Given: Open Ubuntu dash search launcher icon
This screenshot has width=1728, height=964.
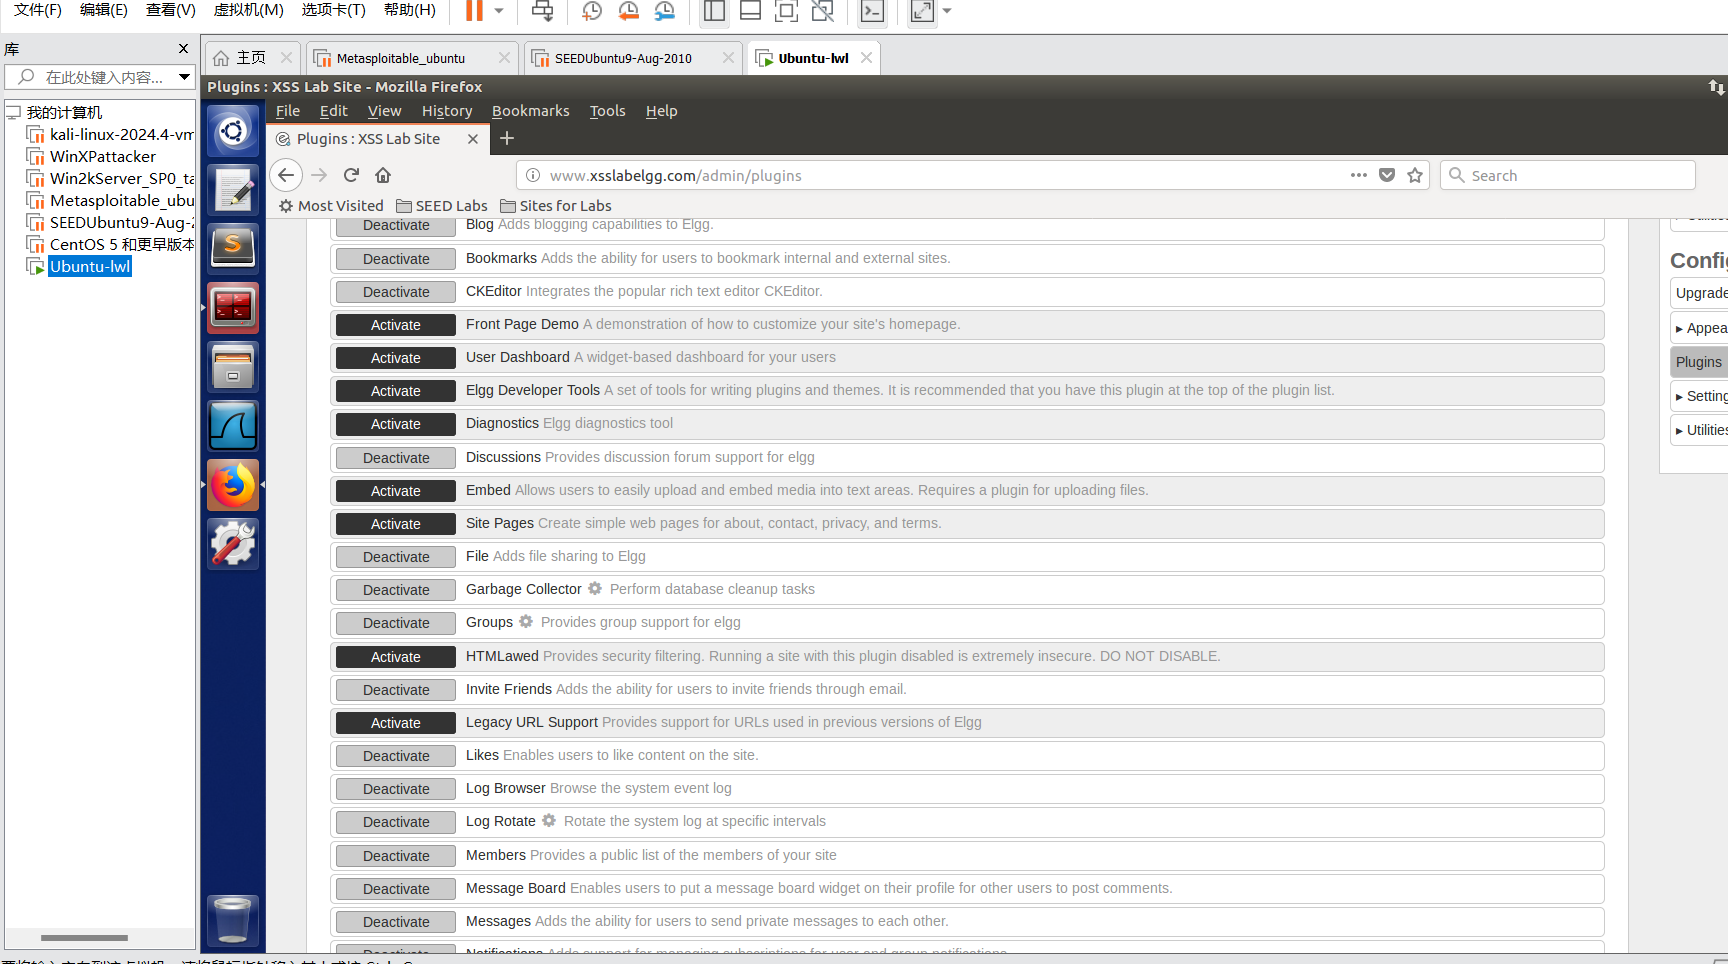Looking at the screenshot, I should 233,131.
